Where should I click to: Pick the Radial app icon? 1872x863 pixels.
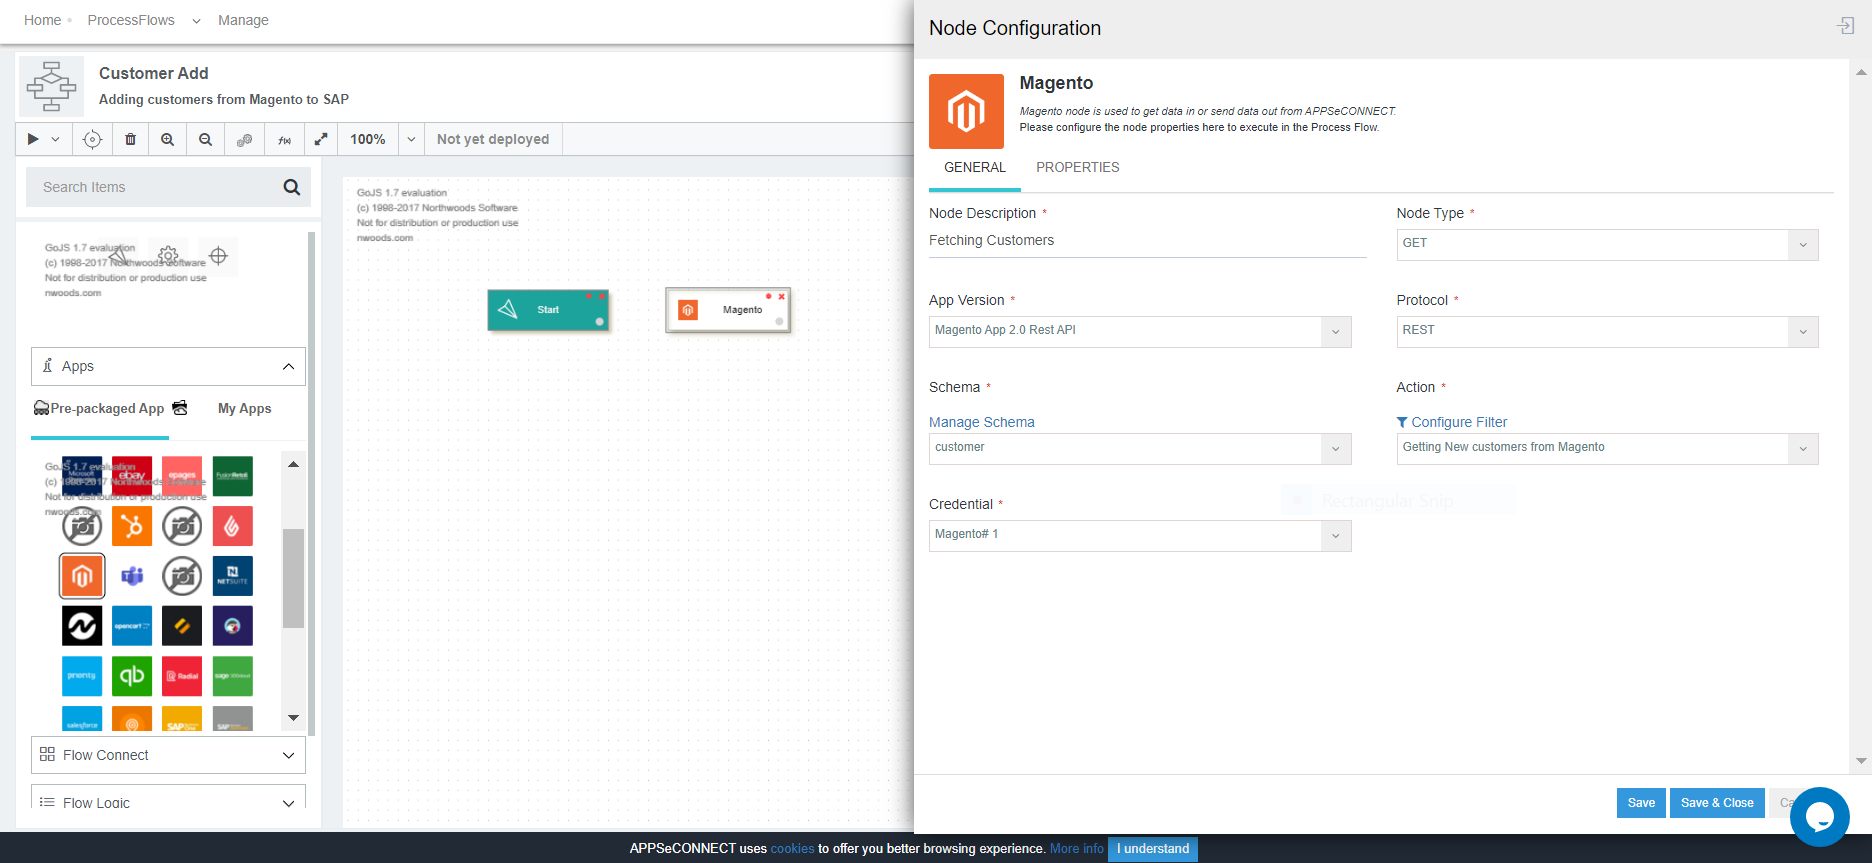click(182, 676)
